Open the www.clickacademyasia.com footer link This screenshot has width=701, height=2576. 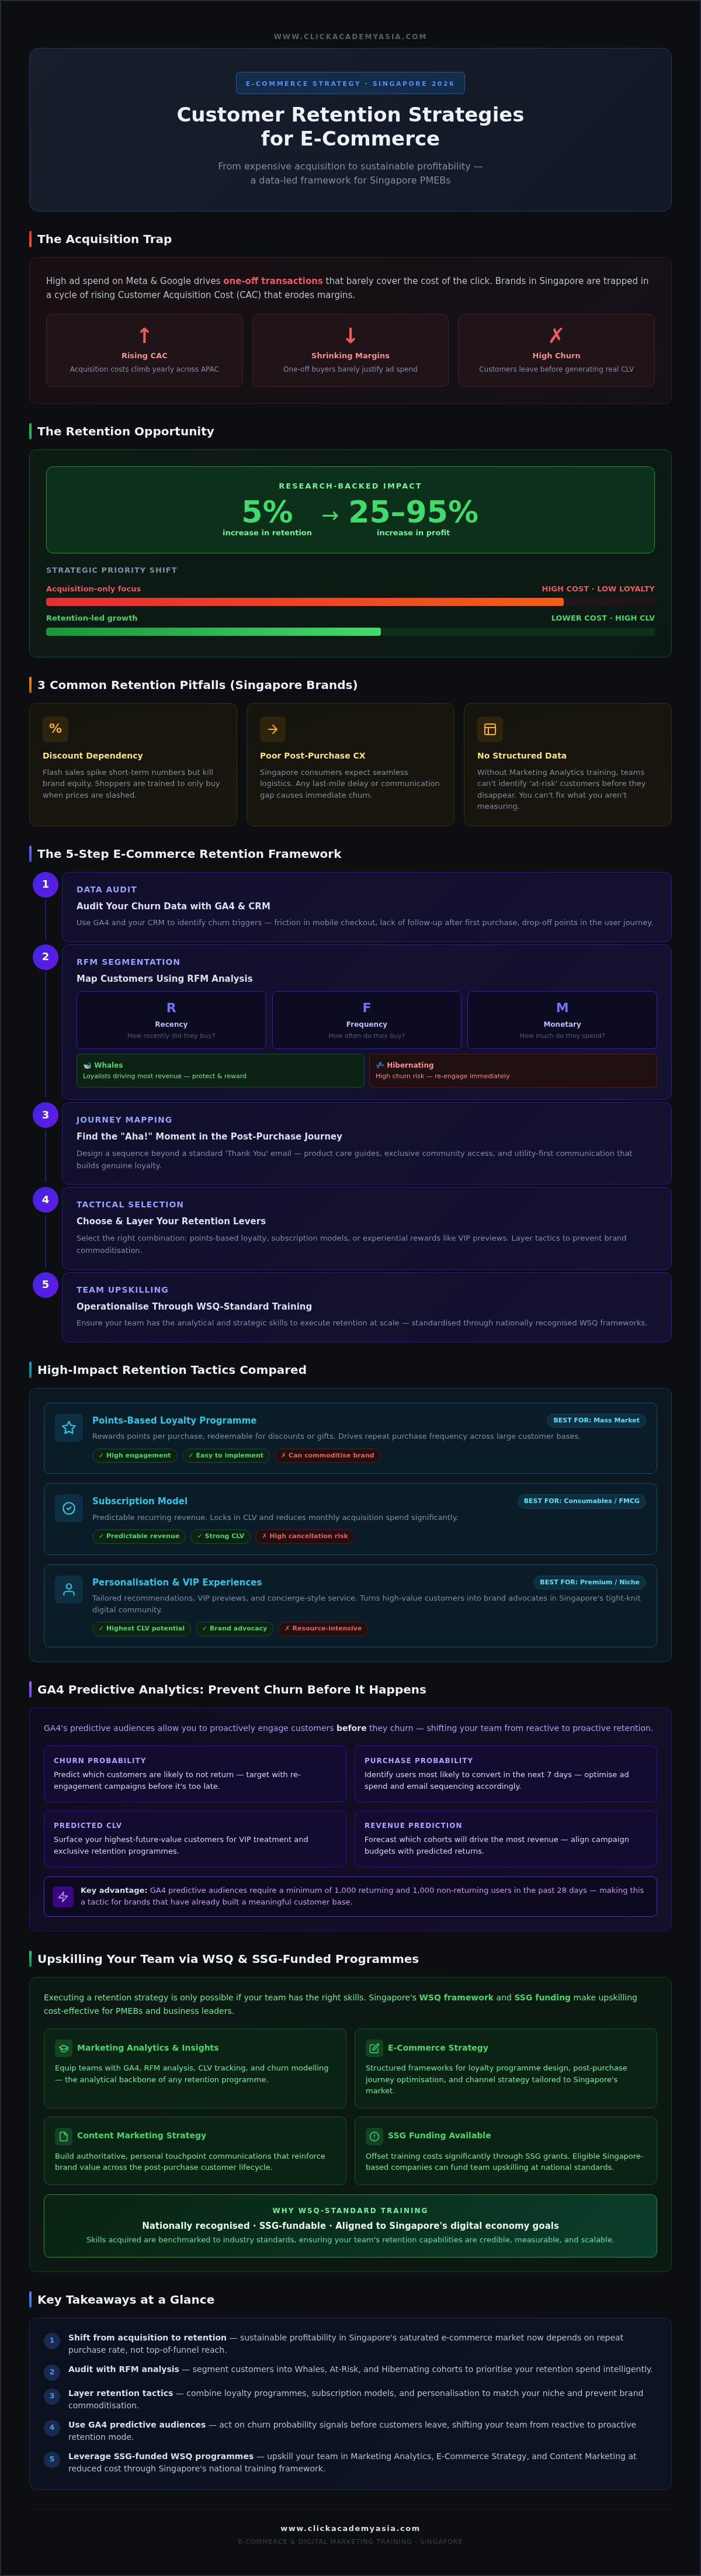pyautogui.click(x=350, y=2528)
